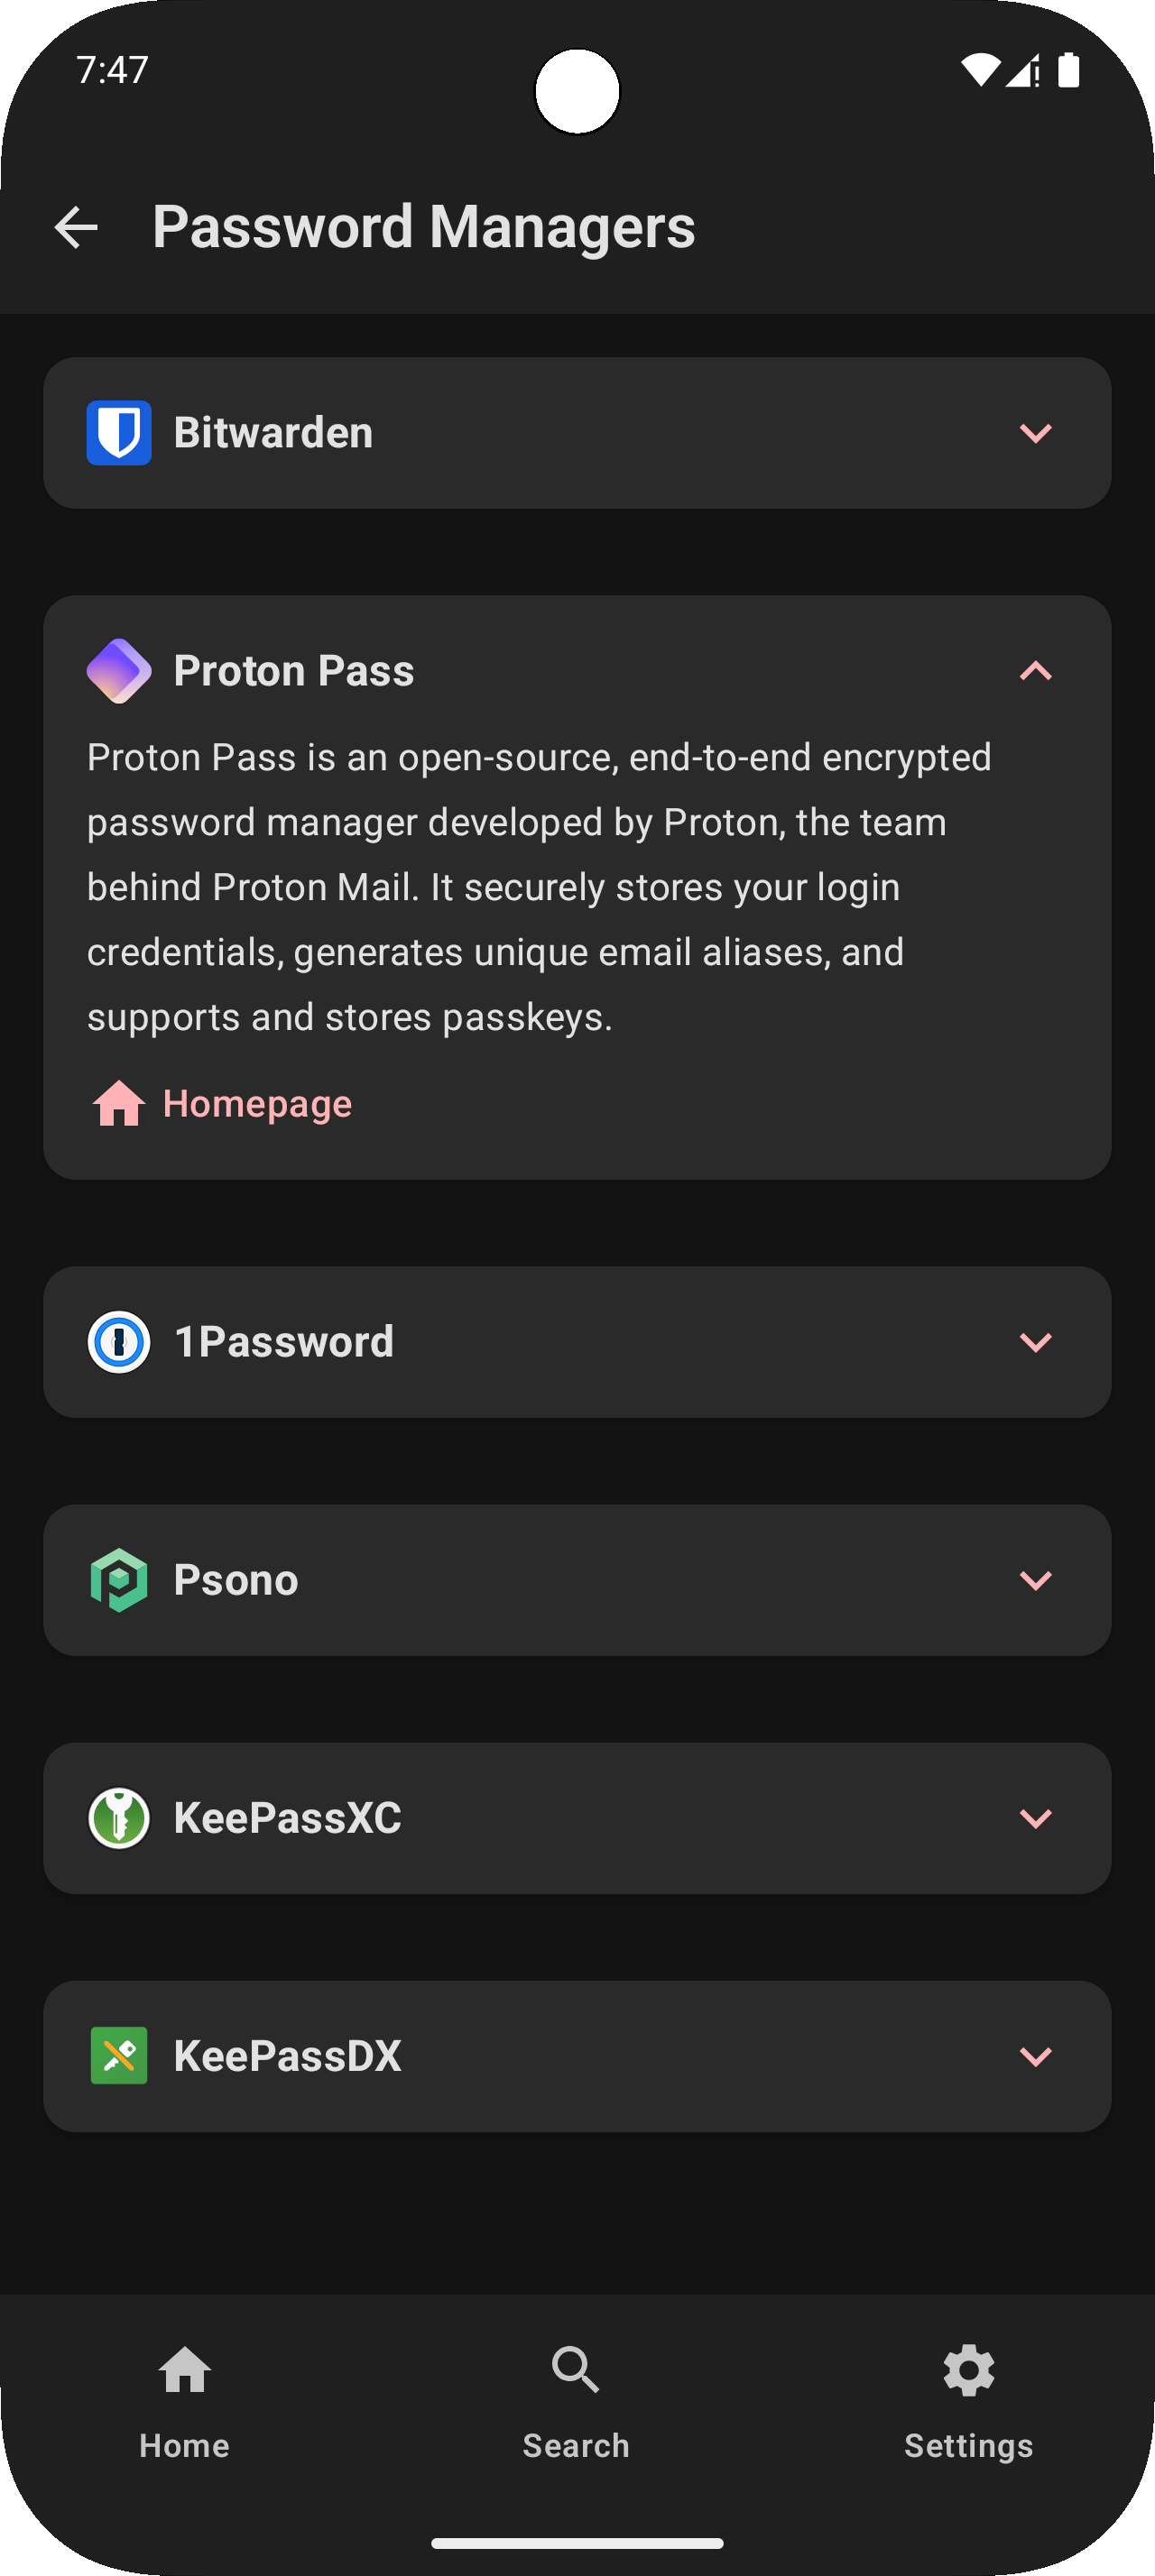1155x2576 pixels.
Task: Click the Proton Pass diamond logo
Action: pos(119,671)
